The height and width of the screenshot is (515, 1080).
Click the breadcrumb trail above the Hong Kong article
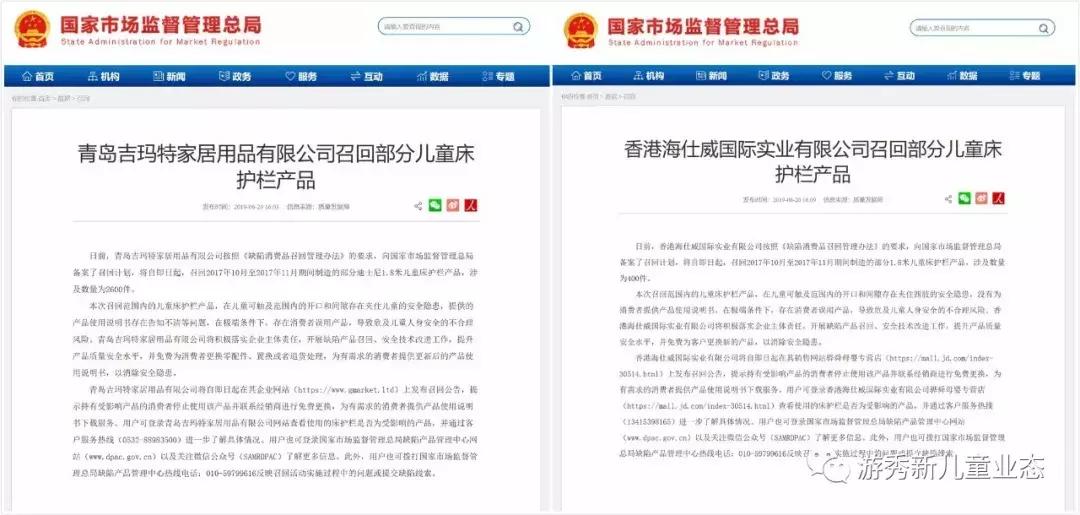pyautogui.click(x=599, y=97)
